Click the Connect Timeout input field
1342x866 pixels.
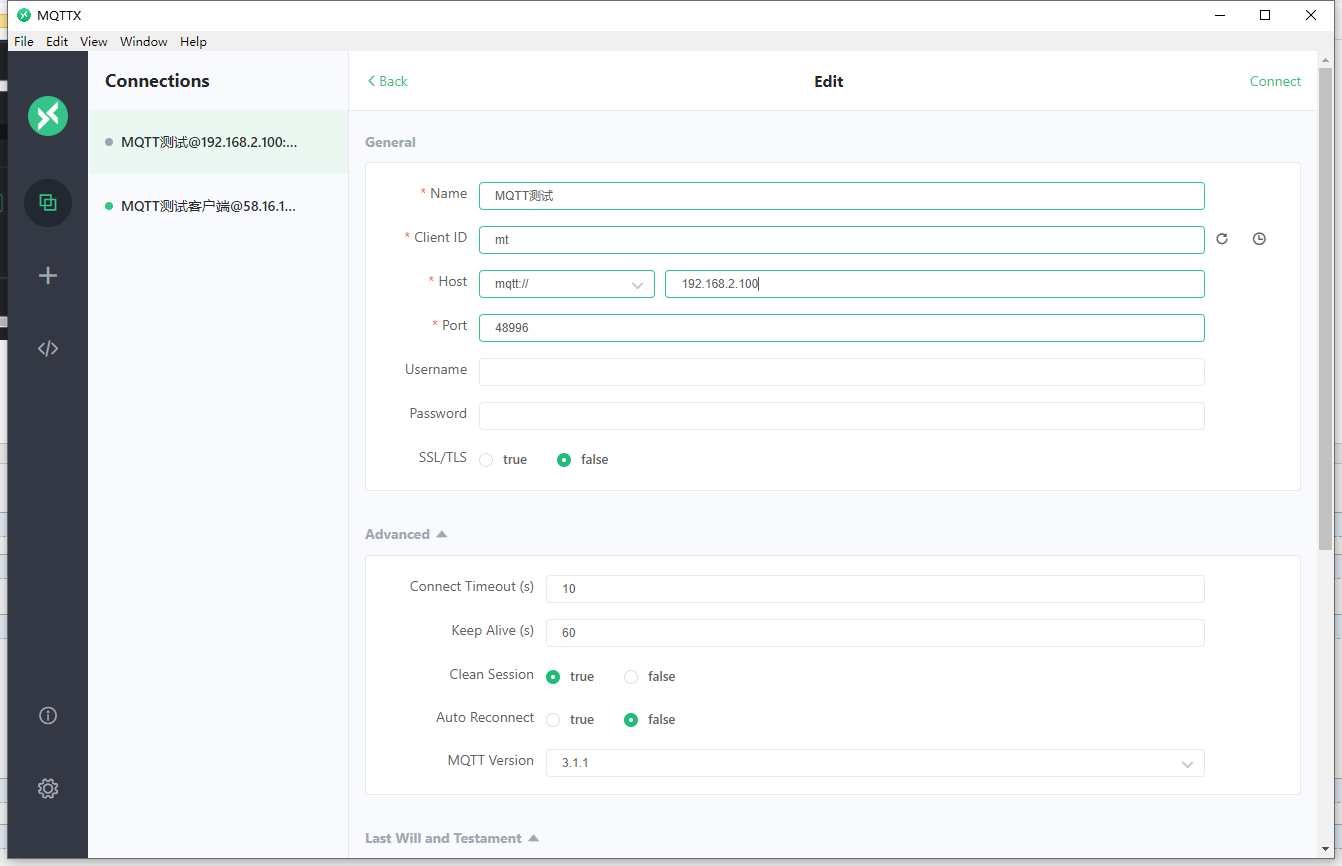875,589
